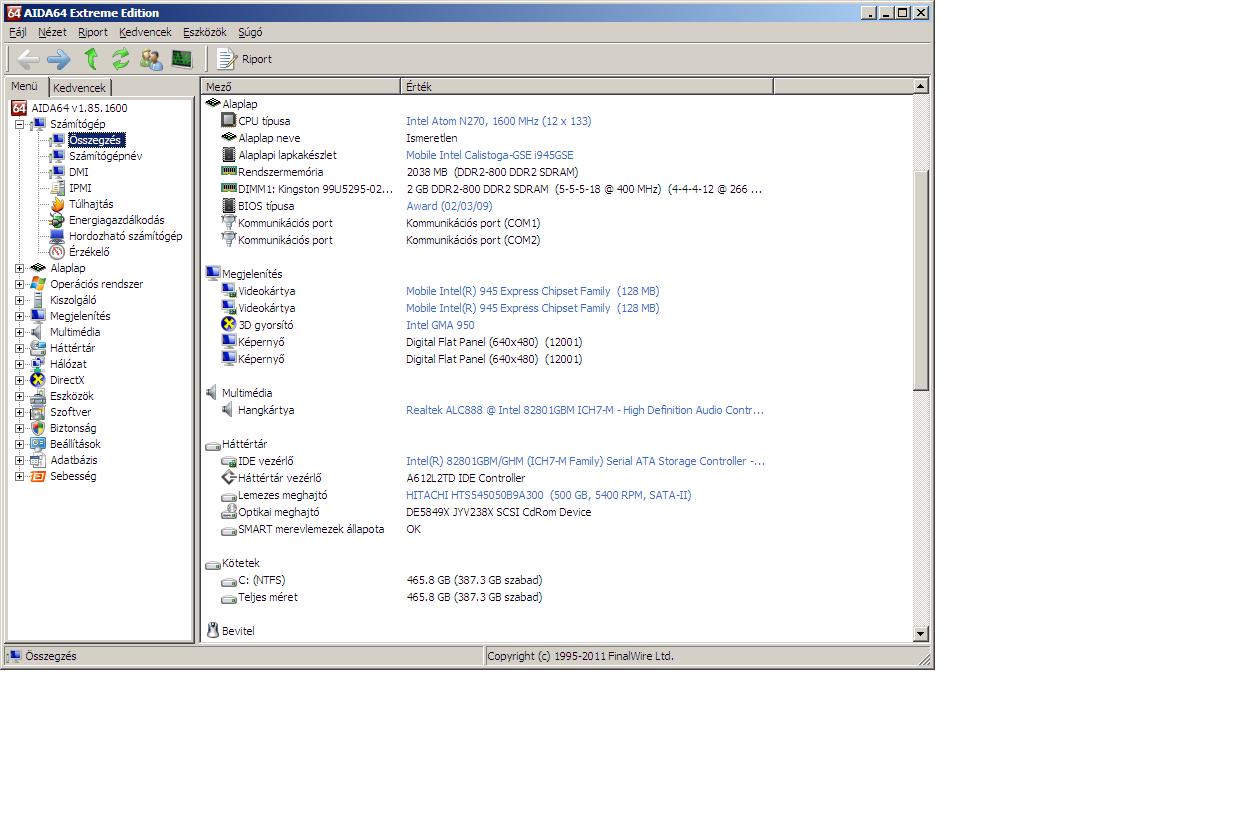Click the Beállítások tree icon
Viewport: 1255px width, 825px height.
pyautogui.click(x=38, y=444)
